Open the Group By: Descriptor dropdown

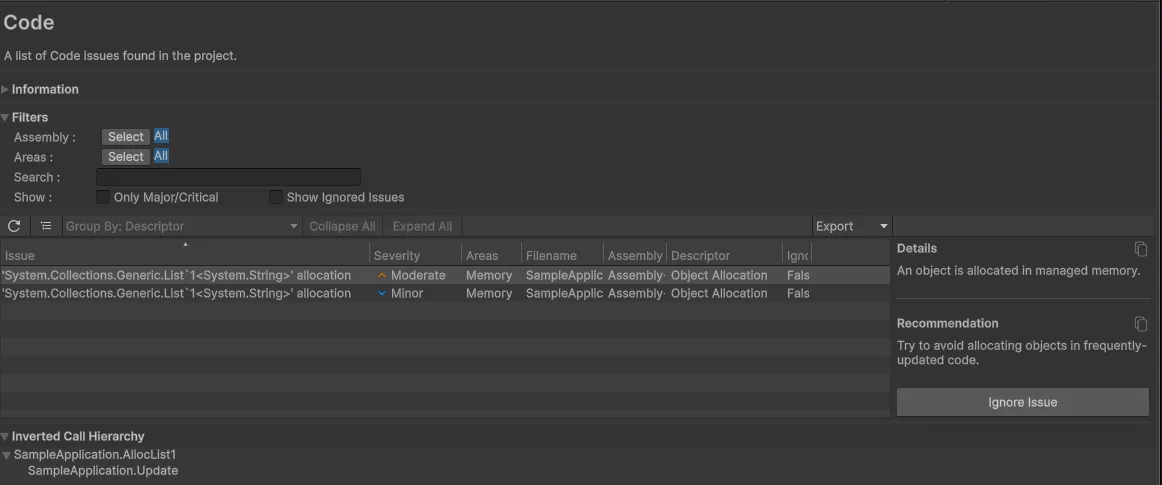click(182, 227)
